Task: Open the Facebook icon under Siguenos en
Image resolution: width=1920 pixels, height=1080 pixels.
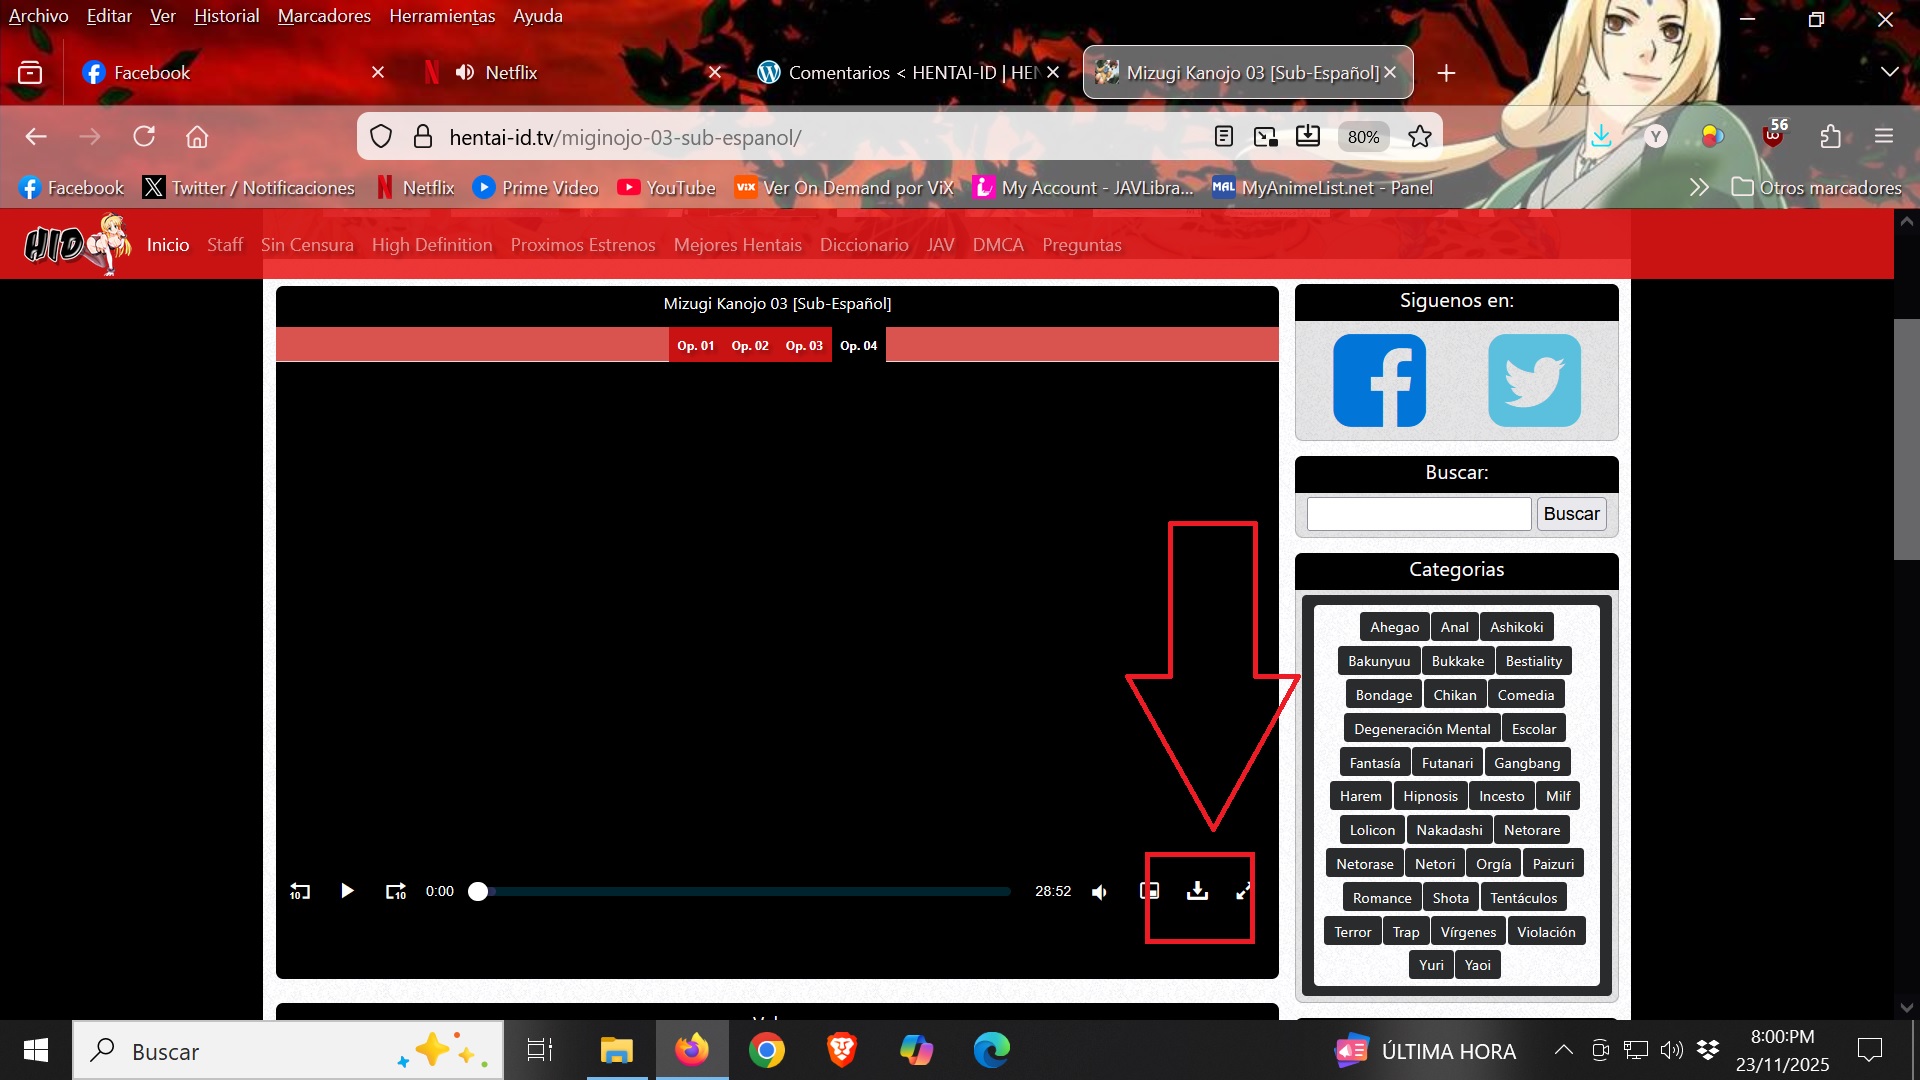Action: tap(1379, 381)
